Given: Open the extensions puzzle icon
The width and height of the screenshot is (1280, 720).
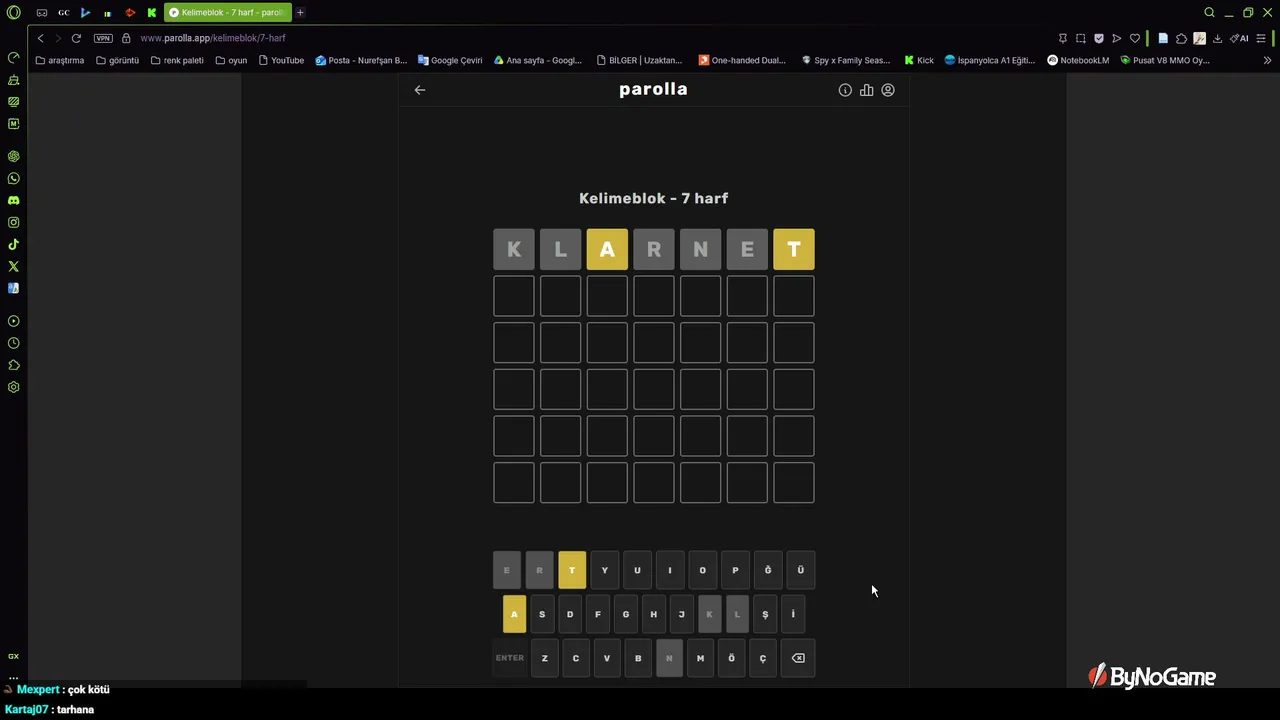Looking at the screenshot, I should [x=1181, y=38].
